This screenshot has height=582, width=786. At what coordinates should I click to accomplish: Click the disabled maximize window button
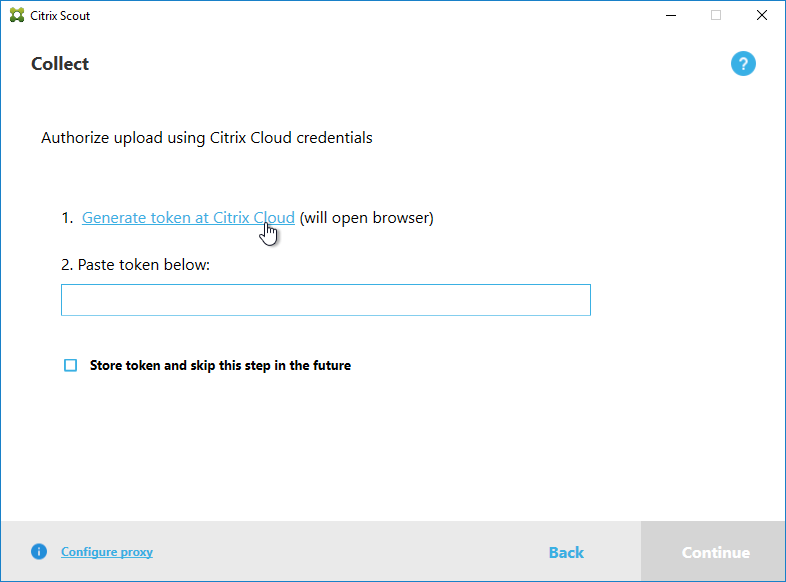[716, 16]
